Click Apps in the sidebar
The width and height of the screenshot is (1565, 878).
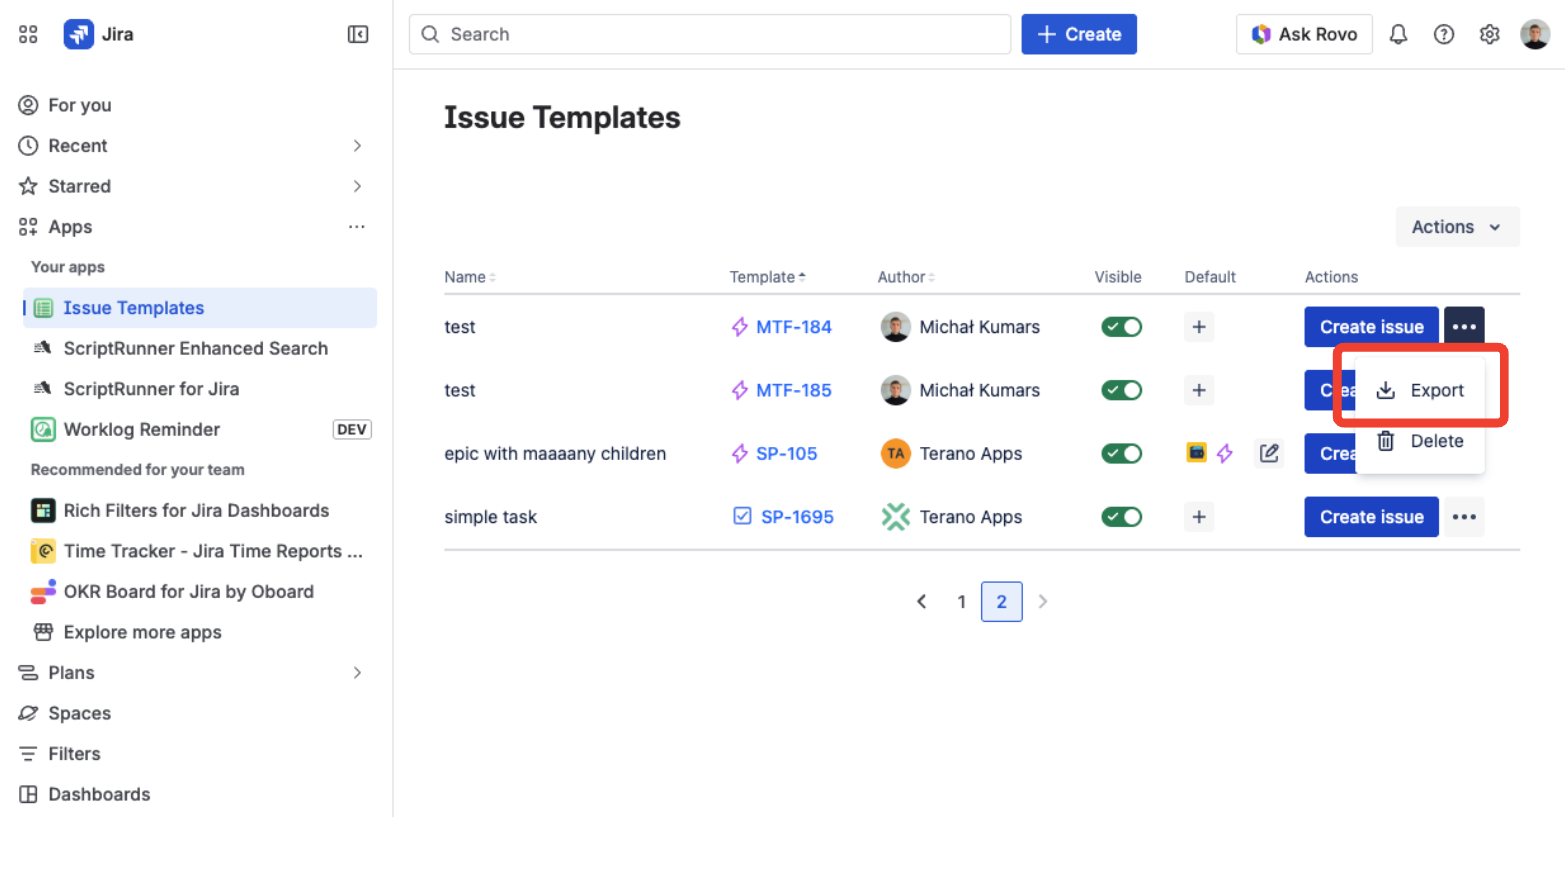click(x=70, y=227)
